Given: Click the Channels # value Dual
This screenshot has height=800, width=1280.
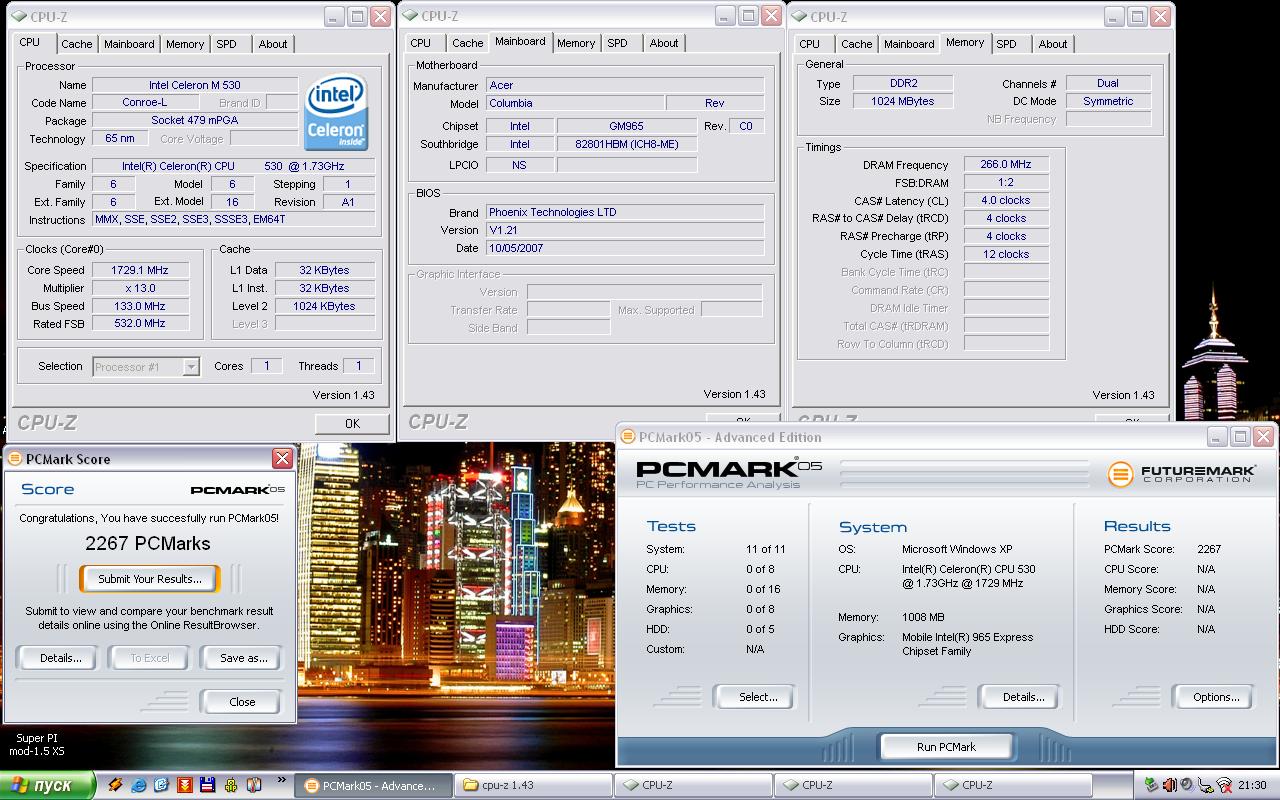Looking at the screenshot, I should [1108, 83].
